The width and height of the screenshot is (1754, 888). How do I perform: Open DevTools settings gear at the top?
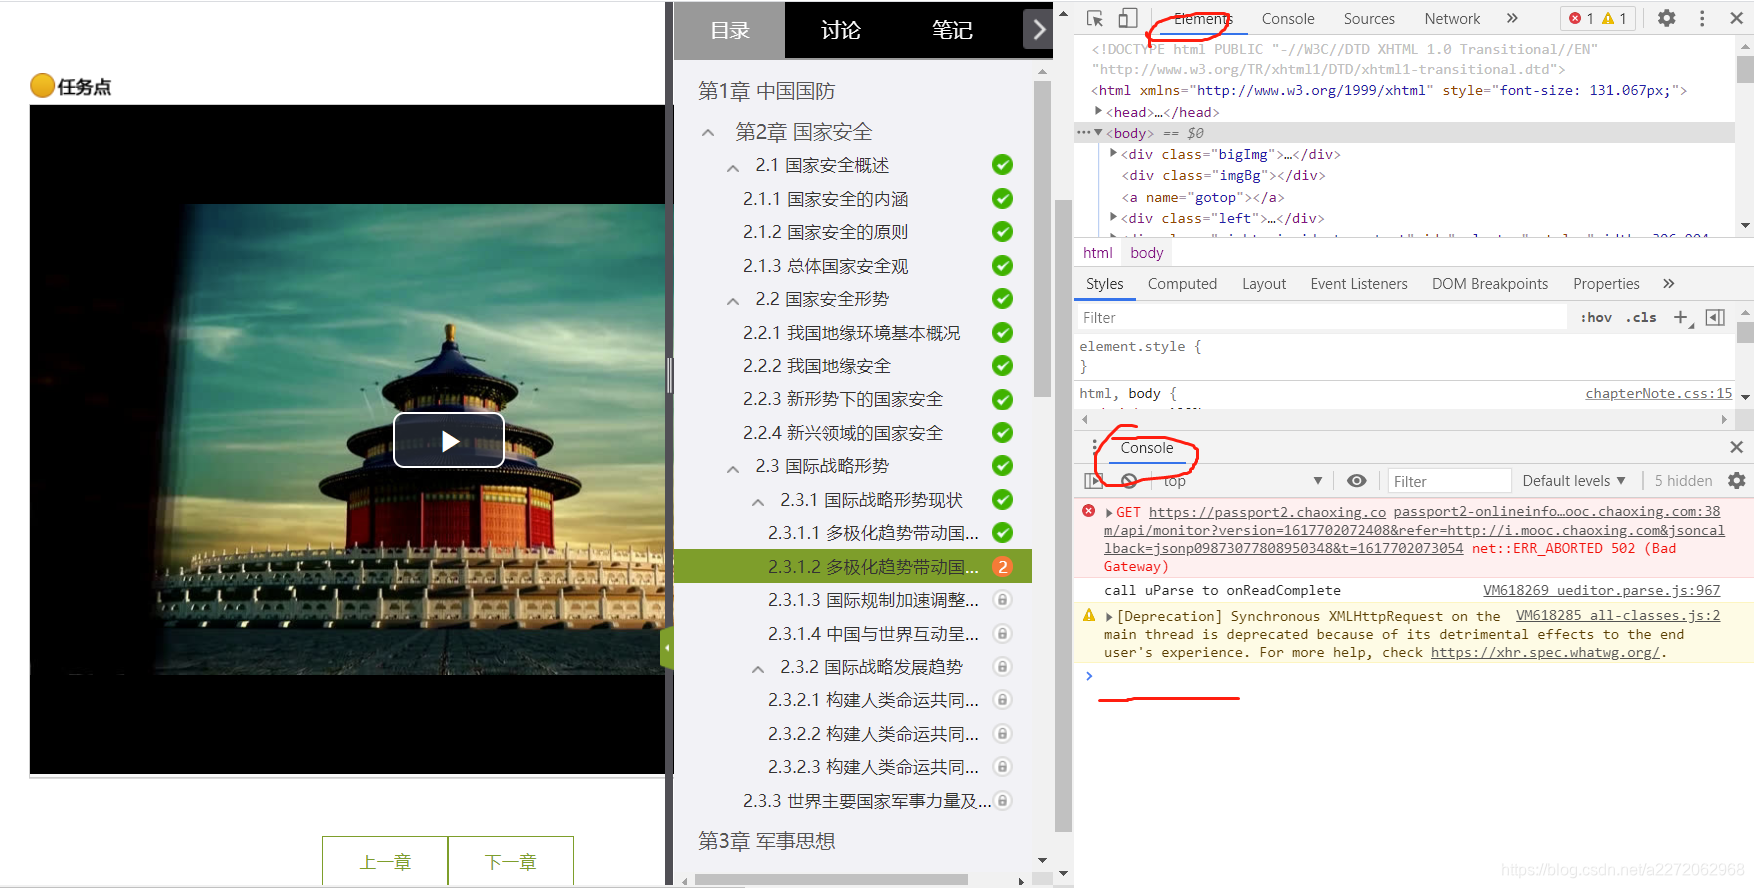tap(1667, 18)
